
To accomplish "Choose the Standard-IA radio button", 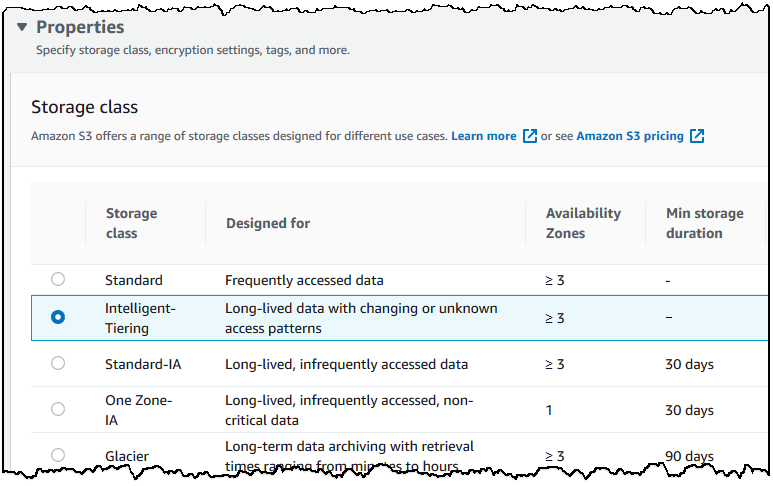I will click(x=58, y=363).
